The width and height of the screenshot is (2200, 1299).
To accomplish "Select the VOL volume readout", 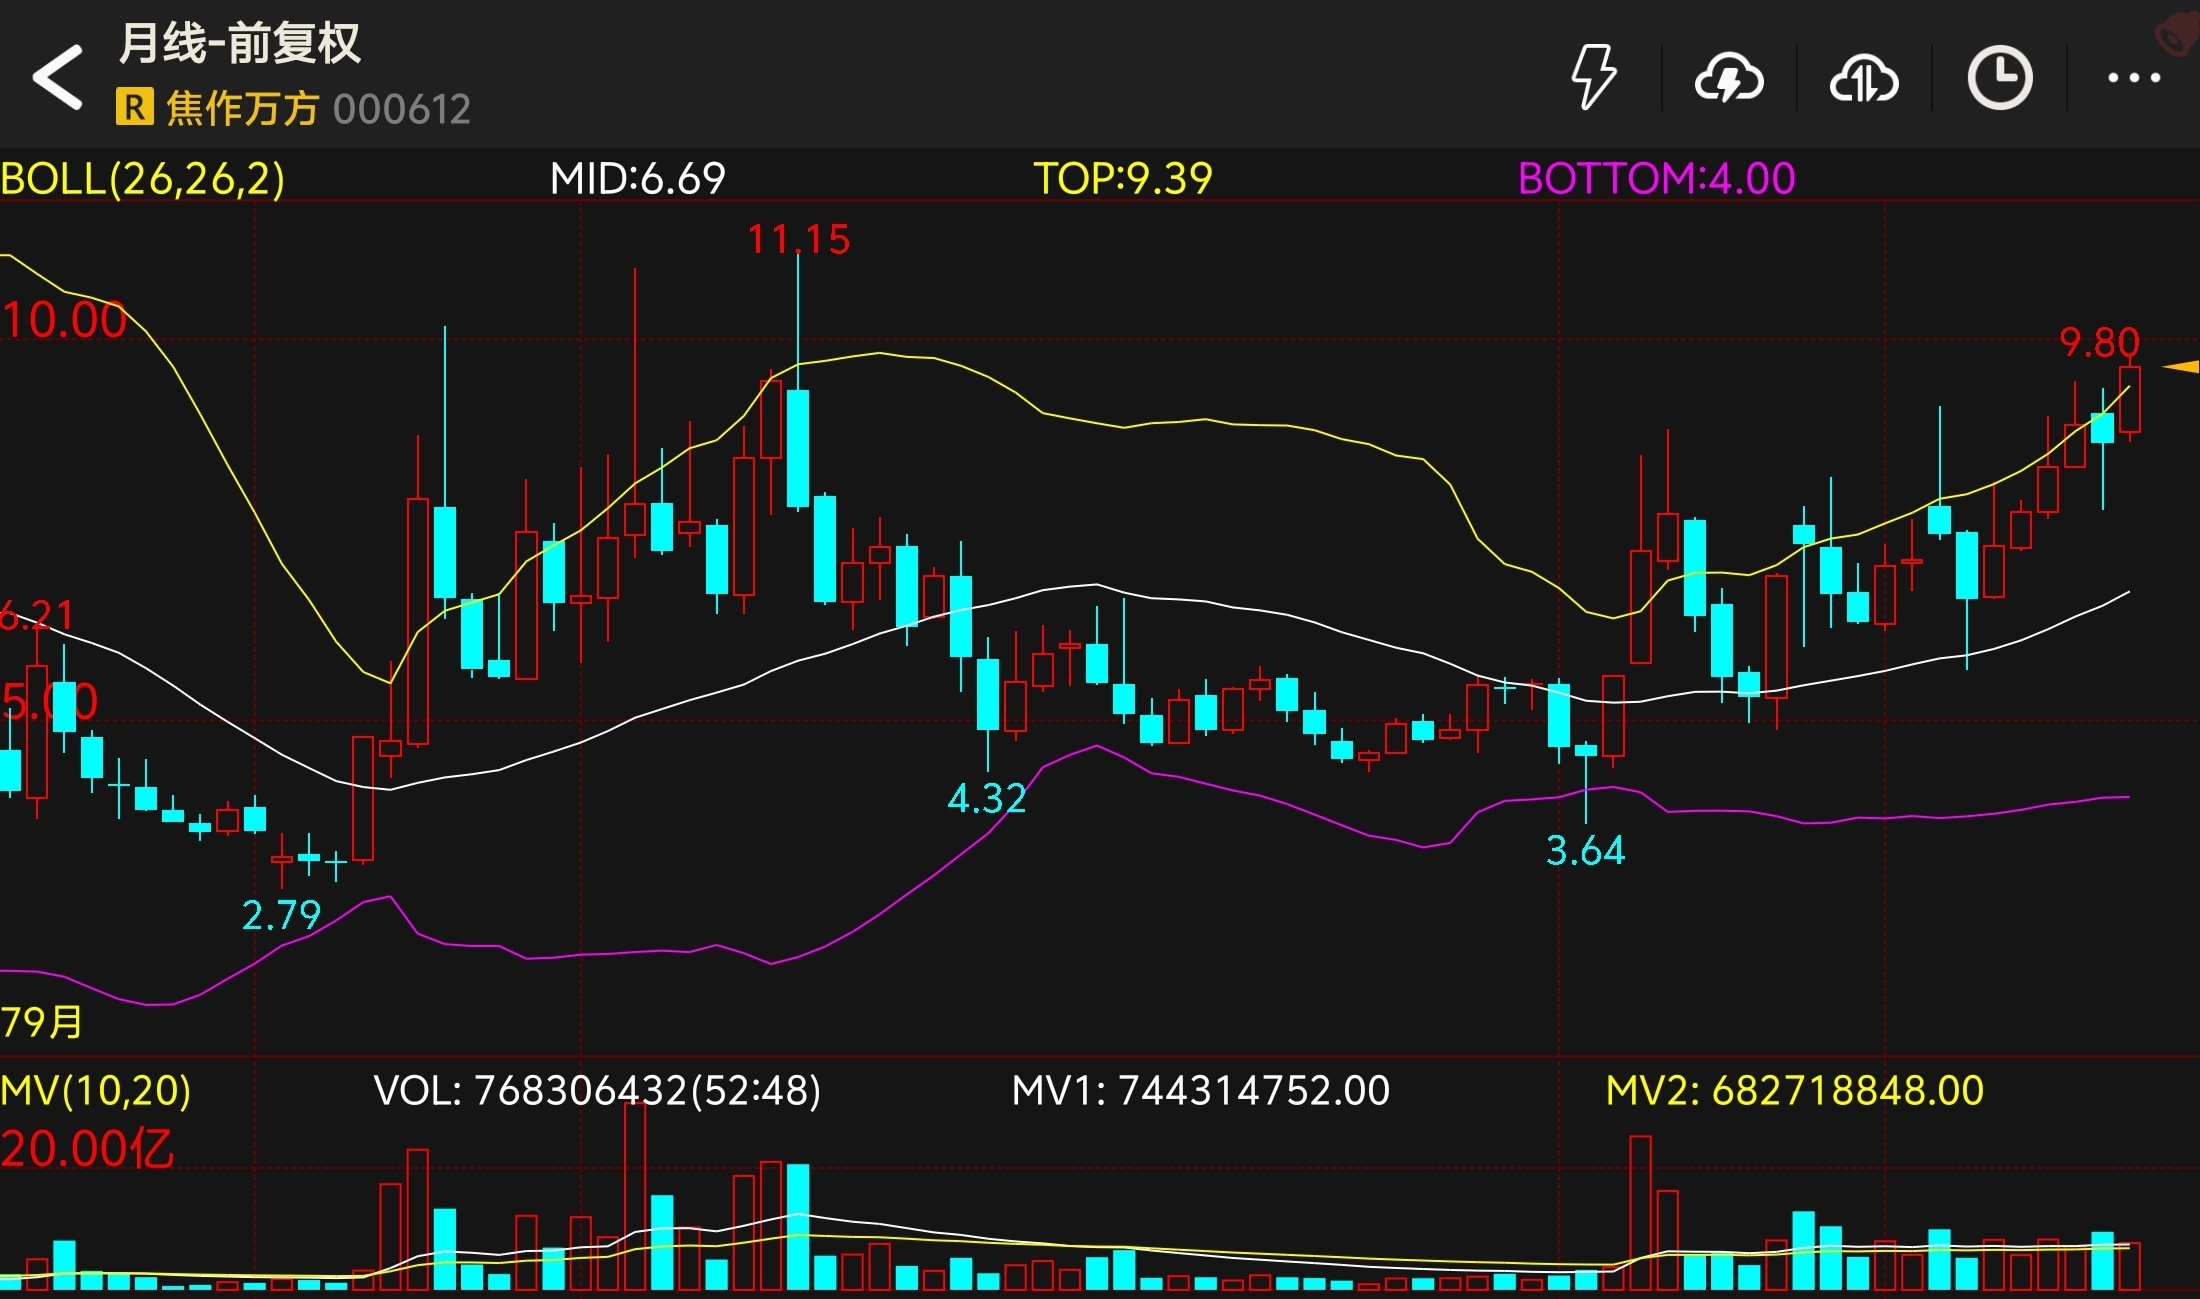I will pos(596,1090).
